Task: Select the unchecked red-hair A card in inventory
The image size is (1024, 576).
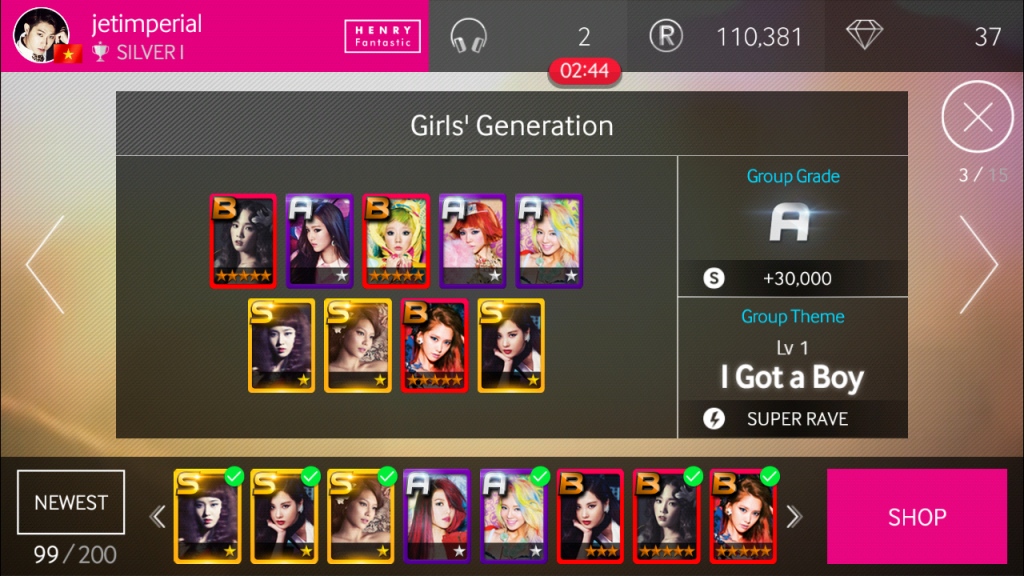Action: coord(437,516)
